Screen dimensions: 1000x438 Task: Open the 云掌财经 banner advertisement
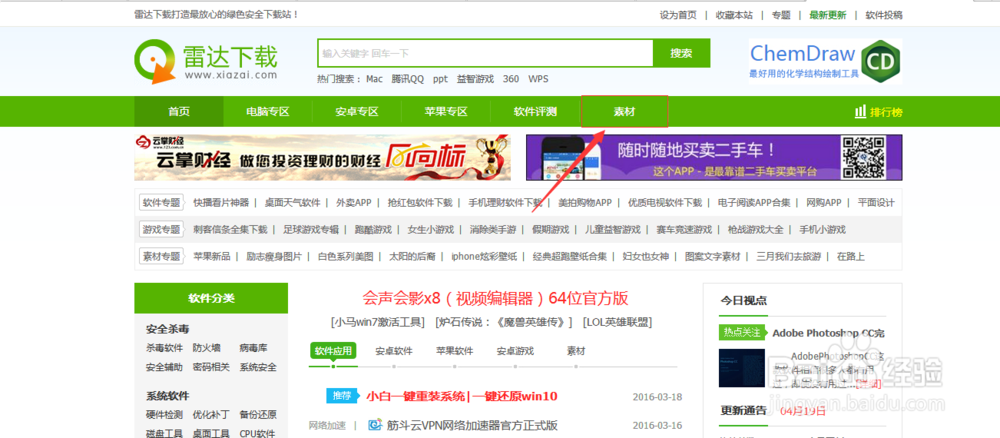(x=322, y=157)
